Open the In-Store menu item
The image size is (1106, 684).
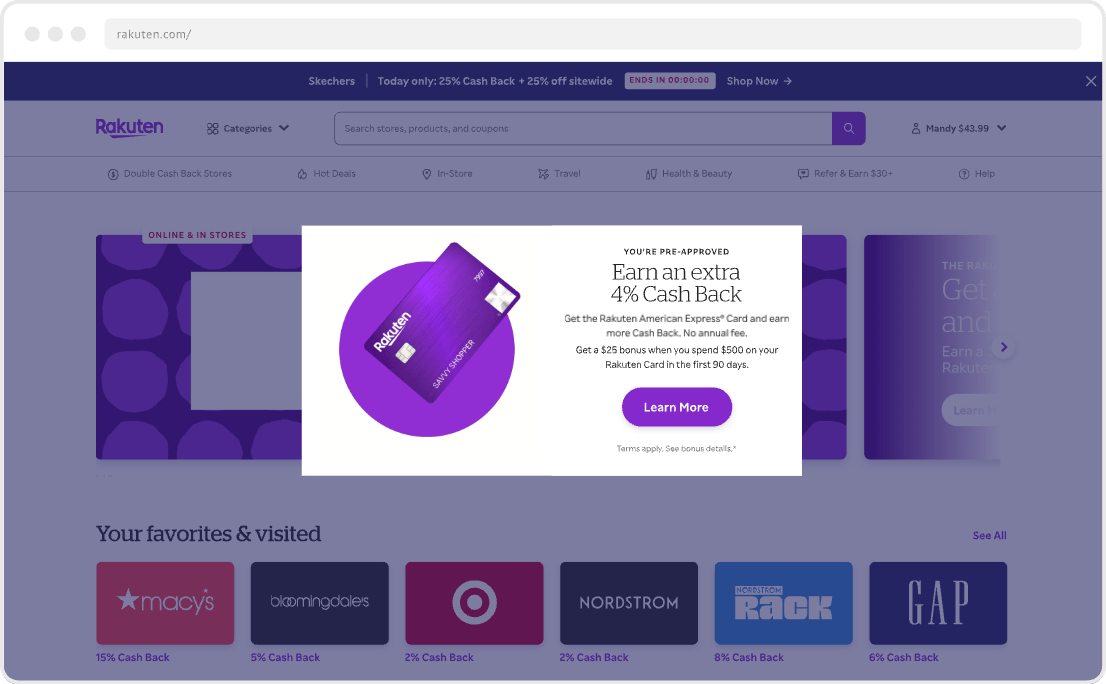(x=447, y=173)
